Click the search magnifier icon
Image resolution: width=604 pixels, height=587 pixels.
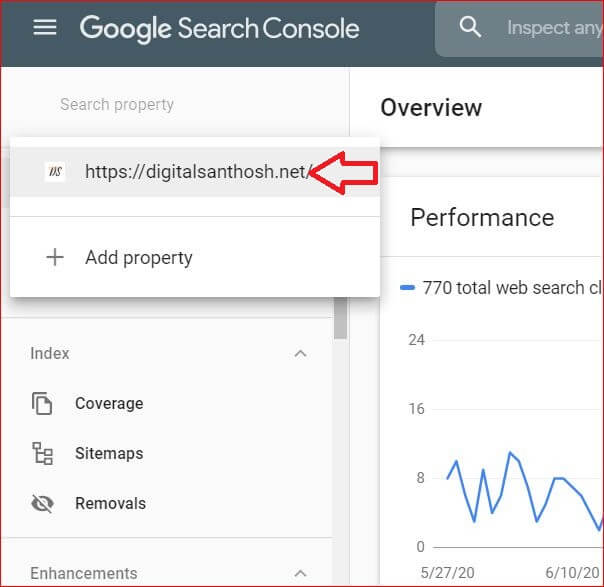click(x=470, y=27)
